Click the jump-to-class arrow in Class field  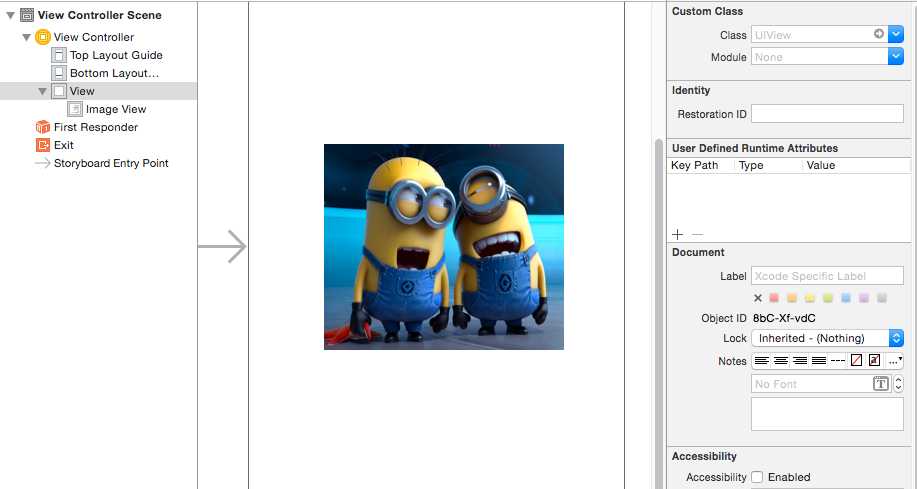[878, 34]
